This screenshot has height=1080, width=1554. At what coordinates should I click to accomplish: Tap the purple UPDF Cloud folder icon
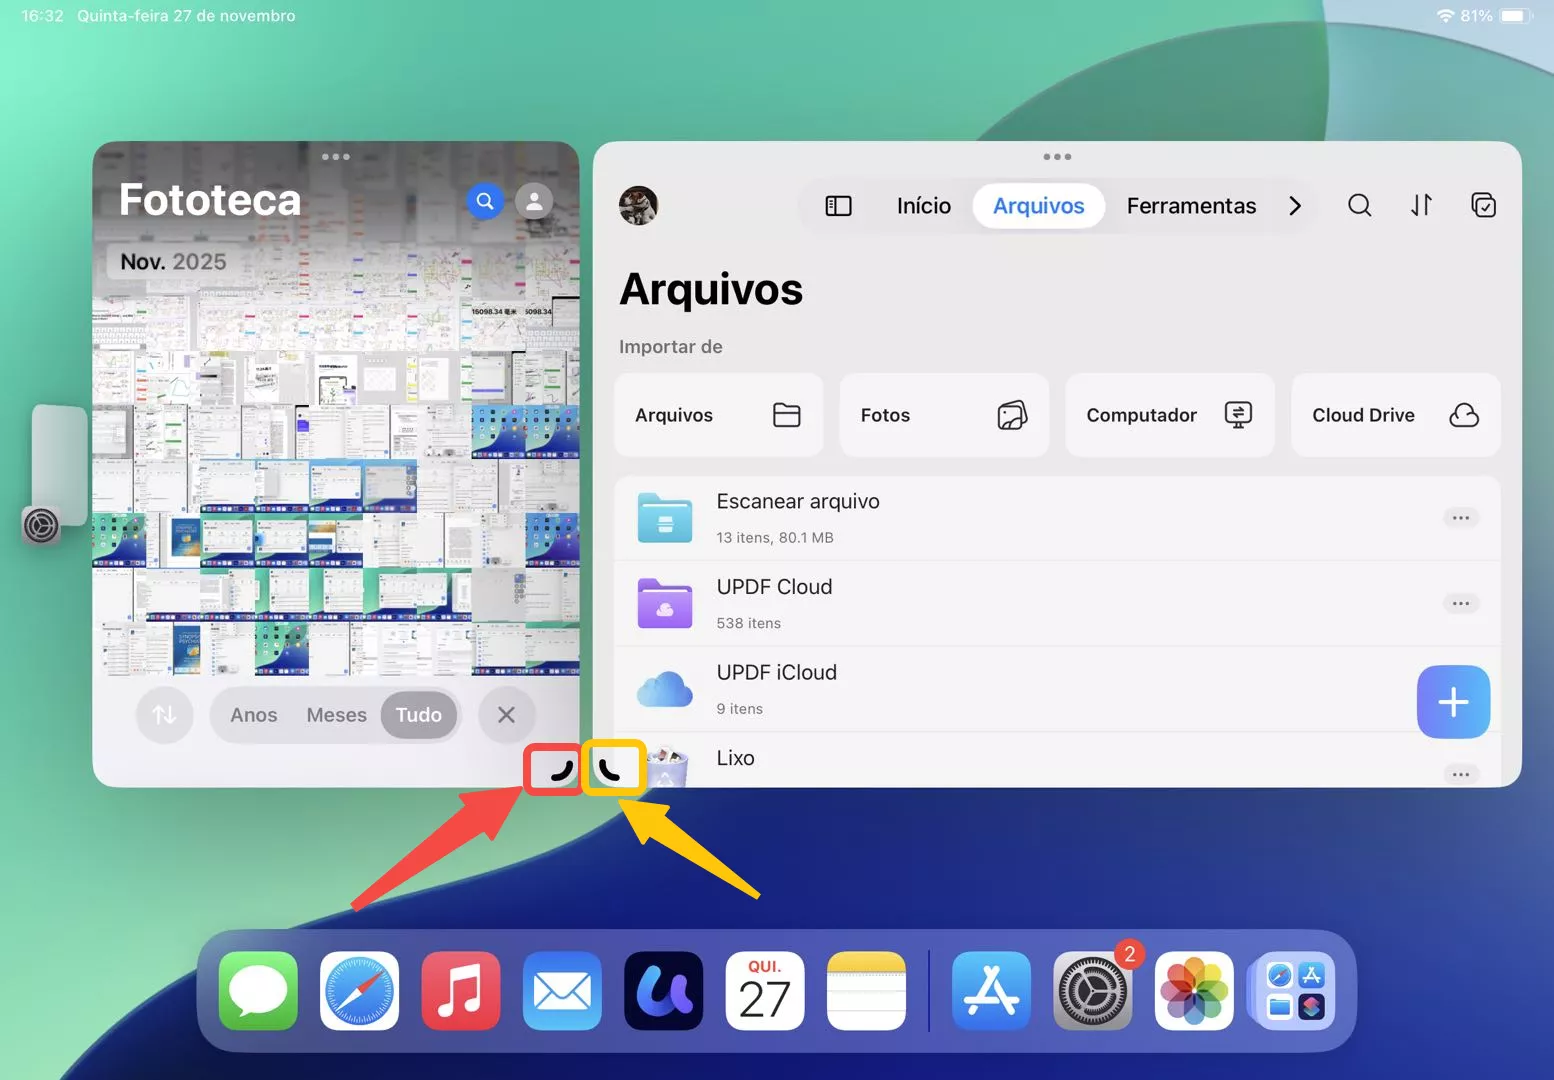coord(665,603)
